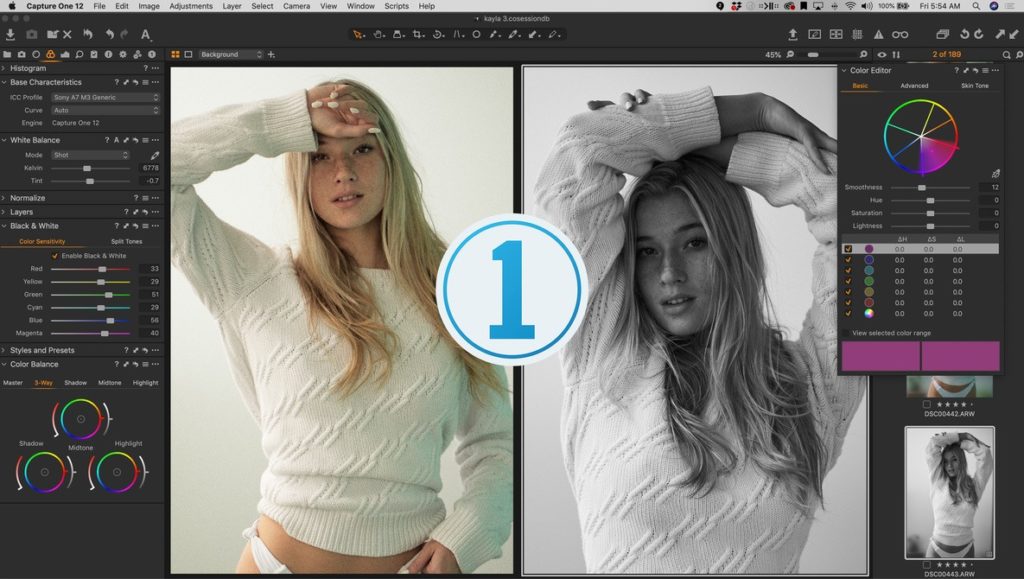Switch viewer to single image view

(x=188, y=55)
